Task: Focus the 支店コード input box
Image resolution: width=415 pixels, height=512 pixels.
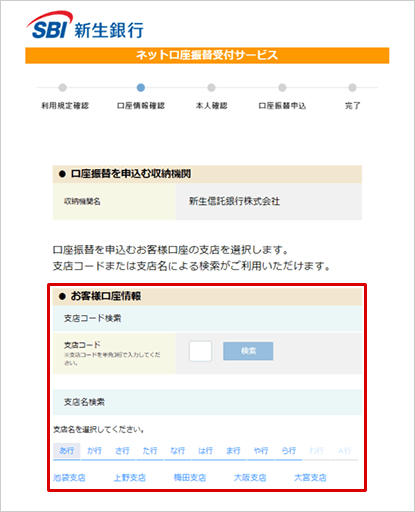Action: pyautogui.click(x=200, y=351)
